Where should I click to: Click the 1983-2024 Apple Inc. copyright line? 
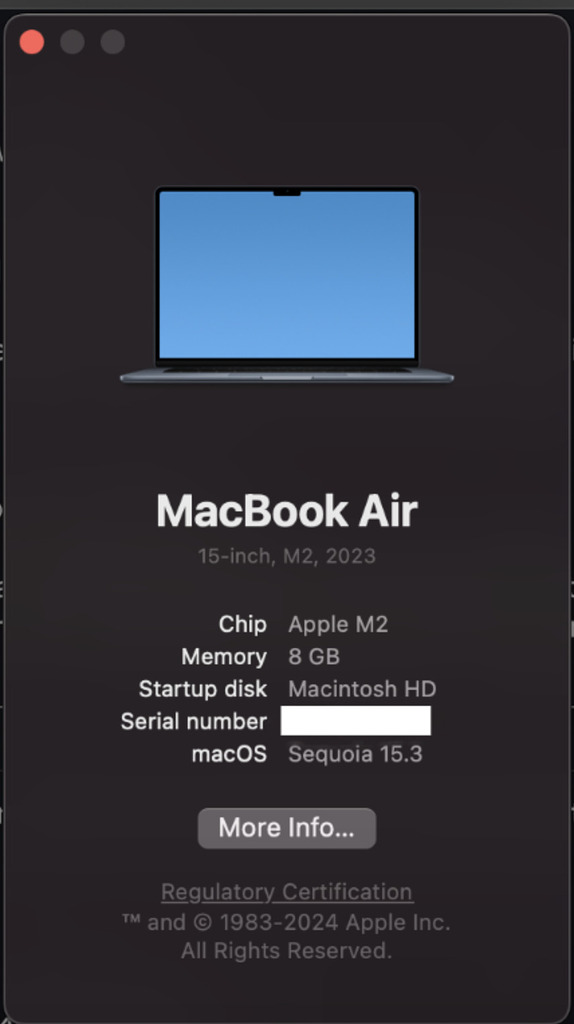[287, 923]
